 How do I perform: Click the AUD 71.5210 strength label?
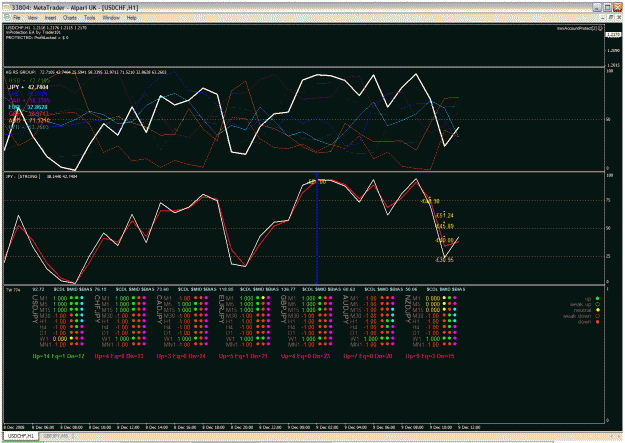pyautogui.click(x=29, y=120)
